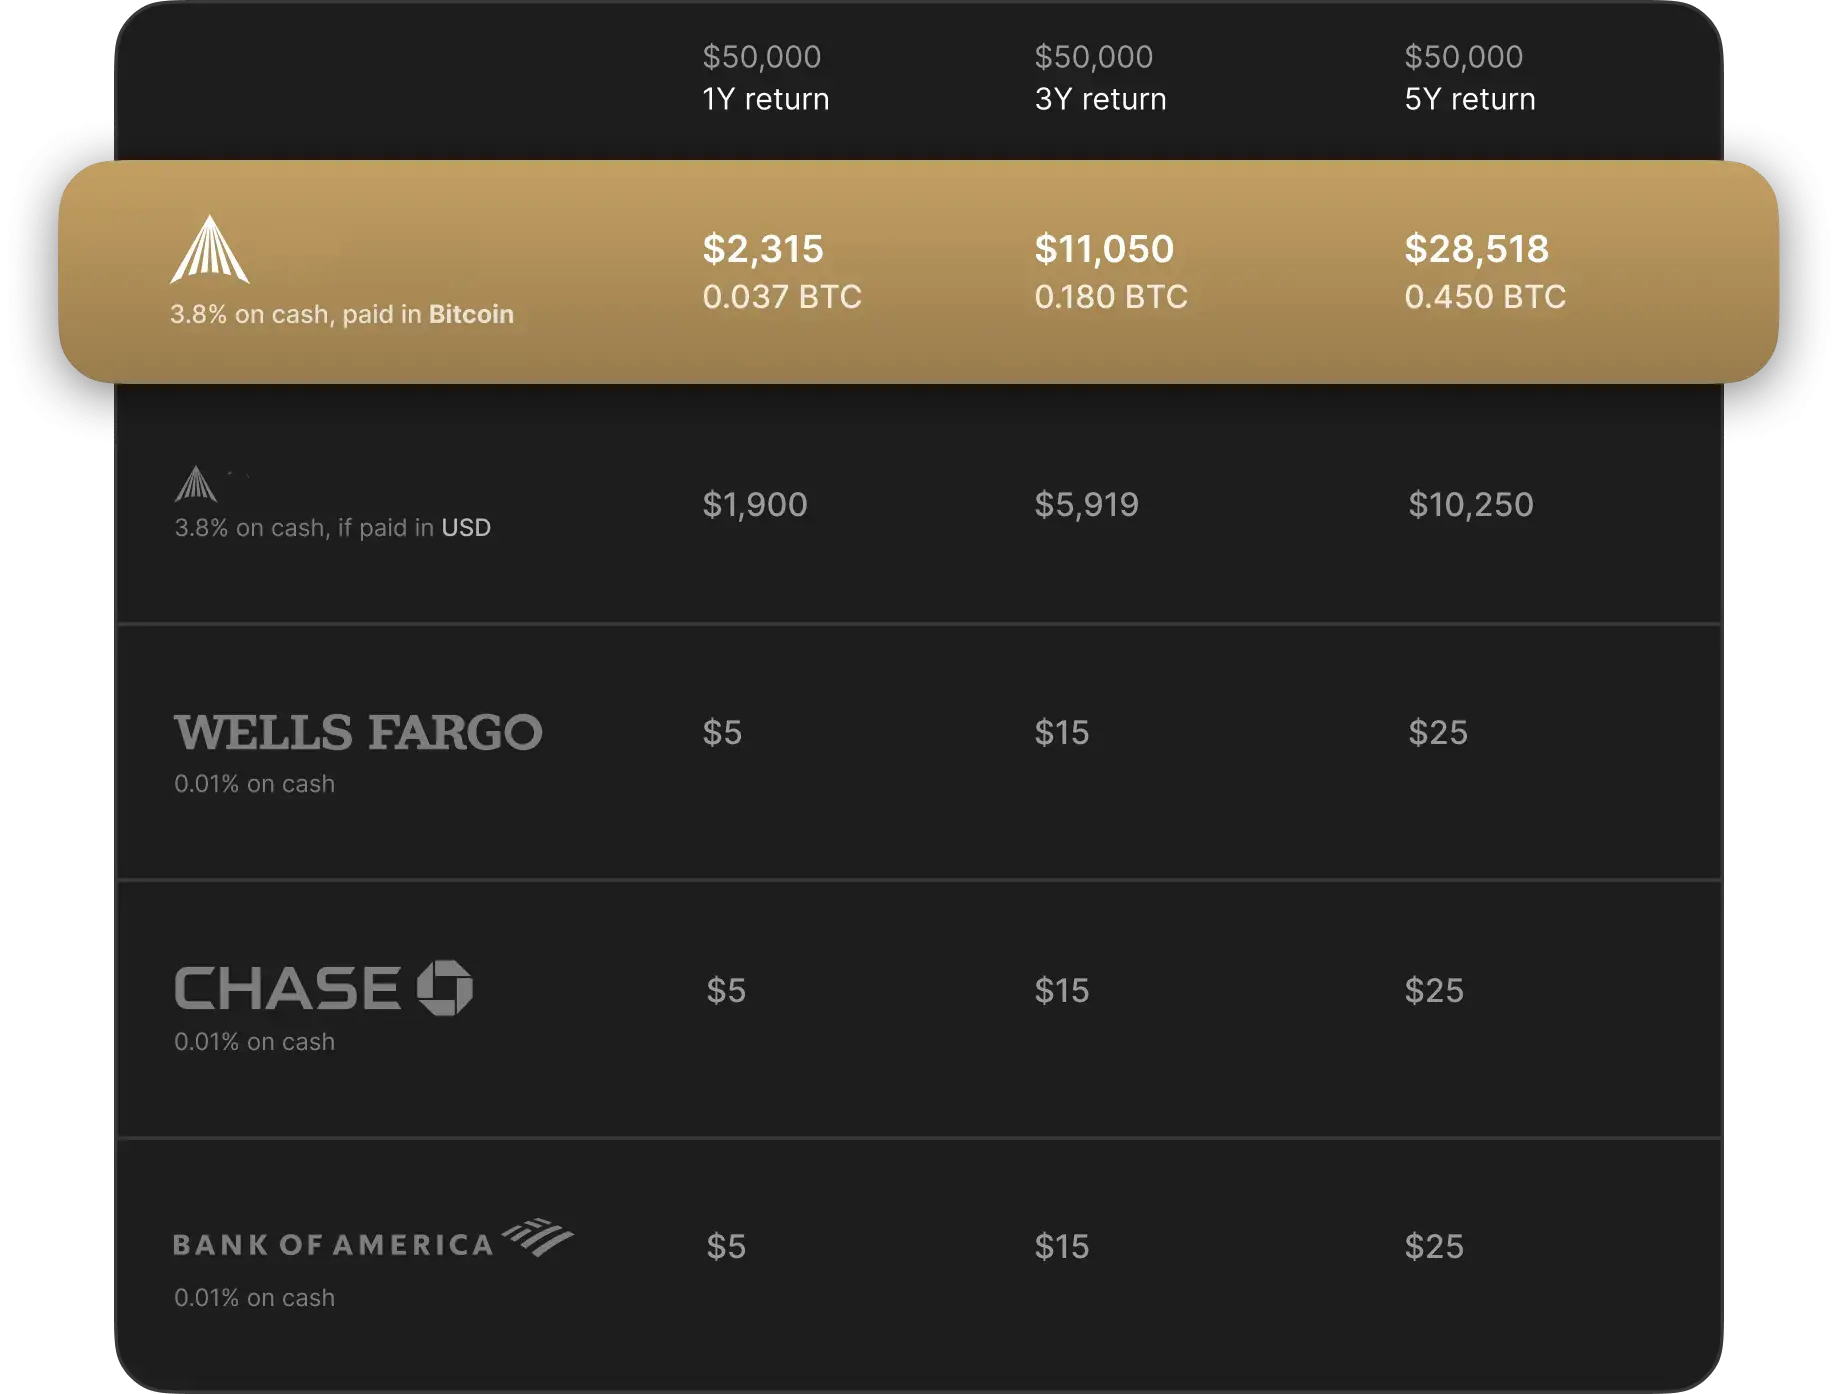This screenshot has width=1838, height=1394.
Task: Click the Bank of America flag icon
Action: (537, 1237)
